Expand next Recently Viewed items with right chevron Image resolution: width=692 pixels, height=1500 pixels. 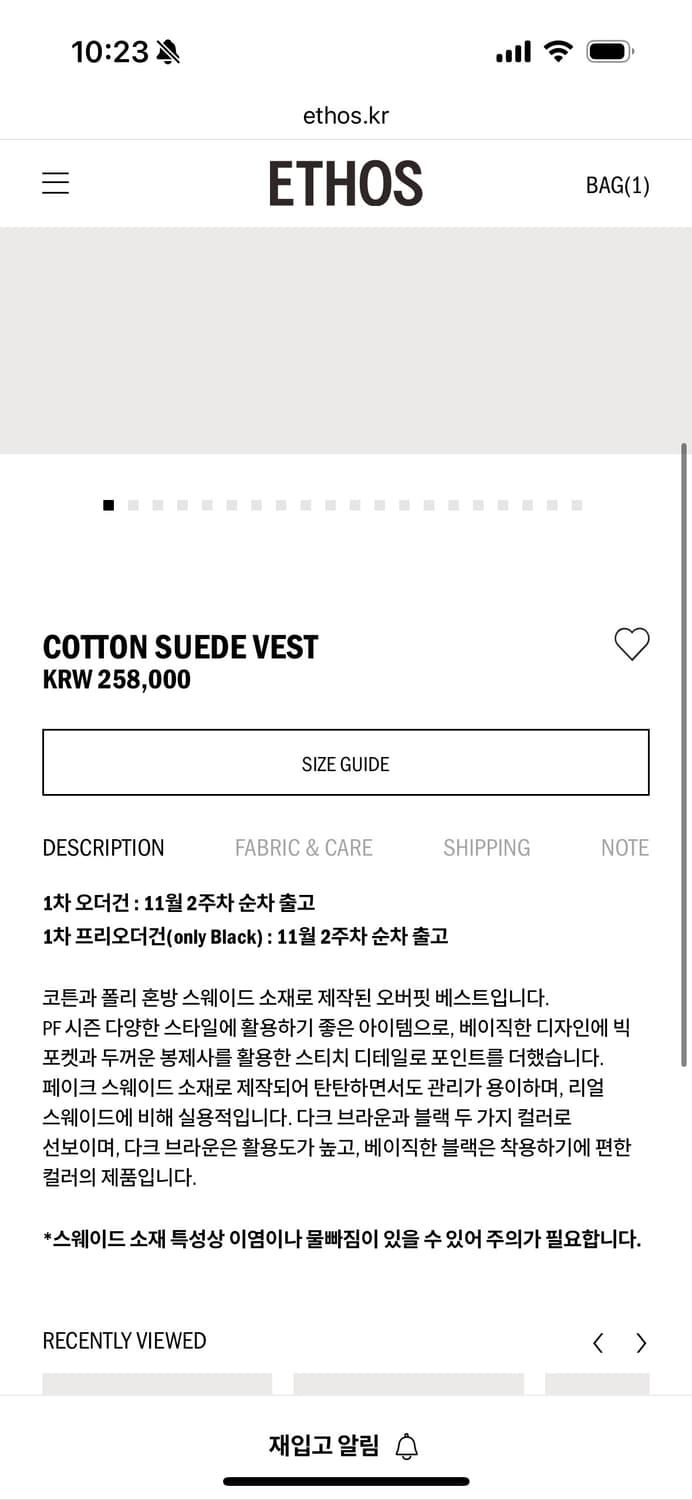641,1343
